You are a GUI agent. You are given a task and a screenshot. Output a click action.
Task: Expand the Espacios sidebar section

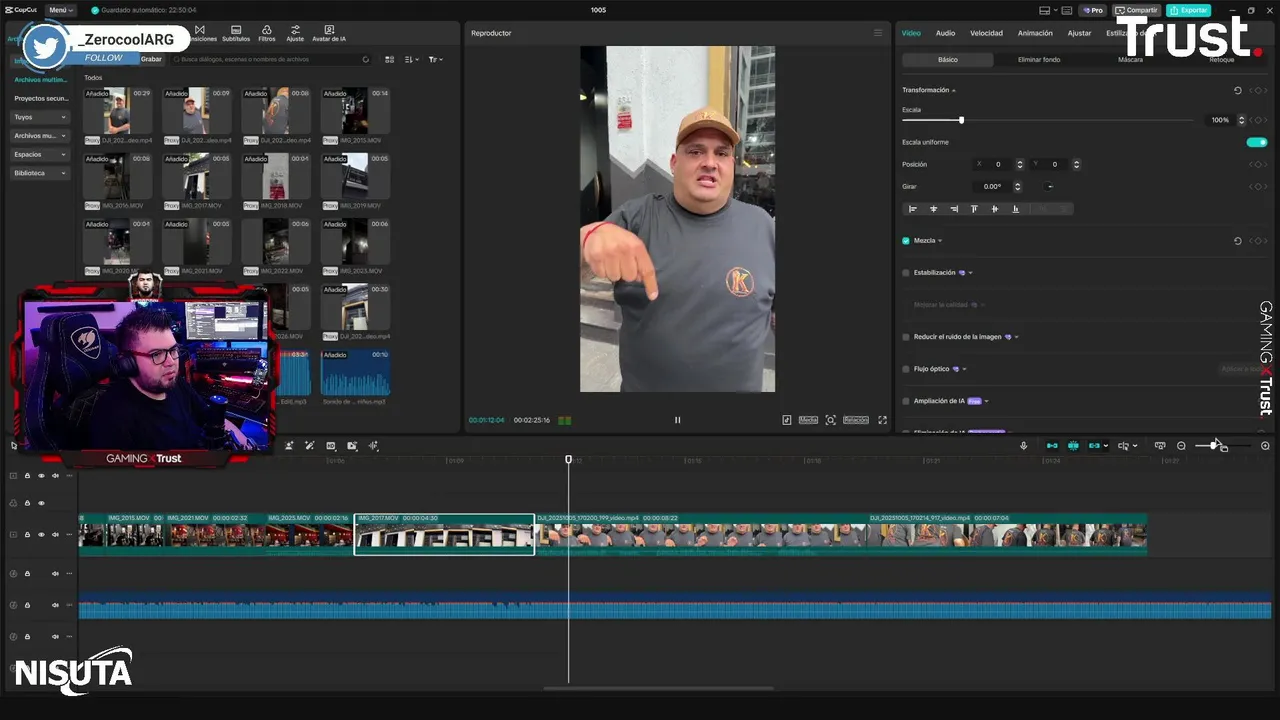40,155
